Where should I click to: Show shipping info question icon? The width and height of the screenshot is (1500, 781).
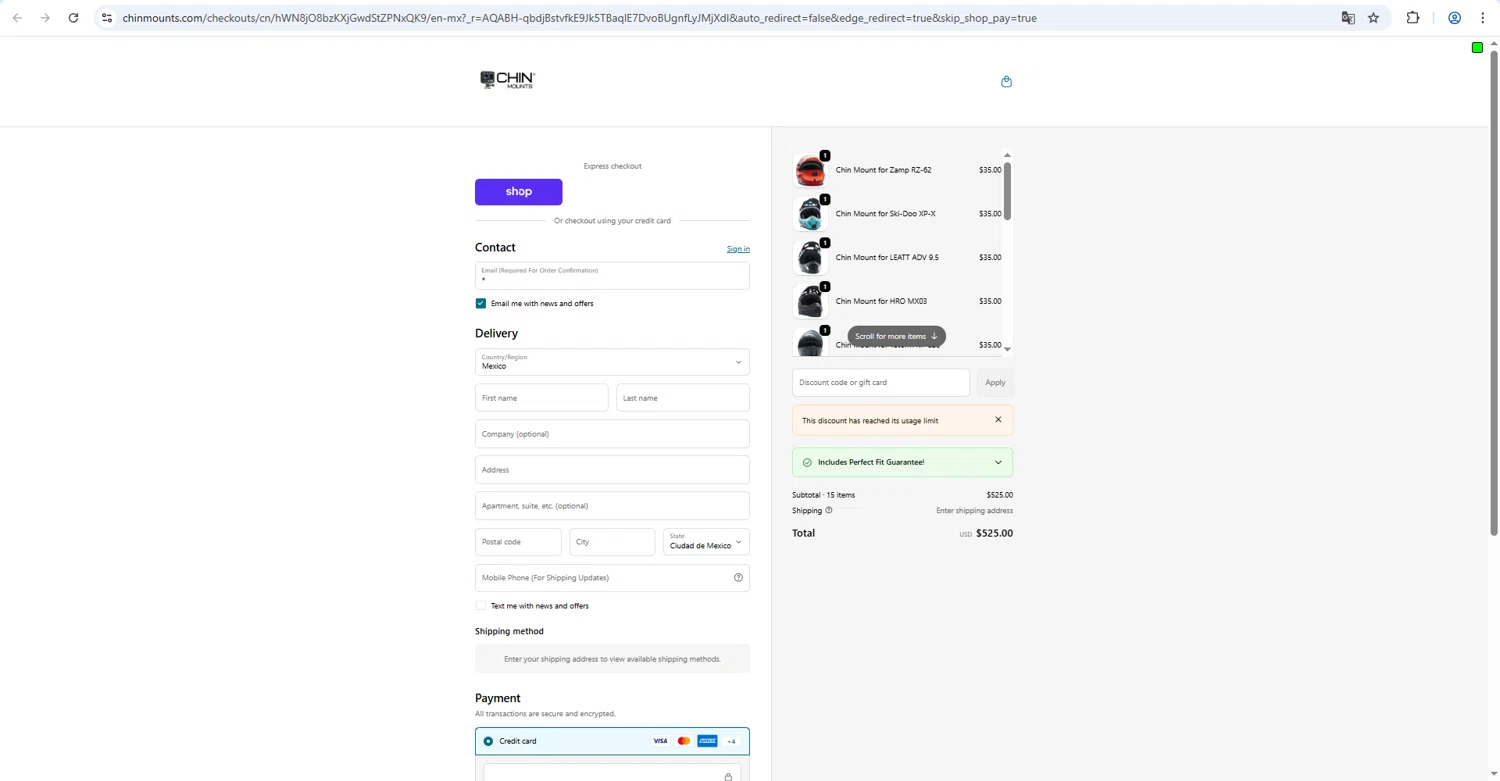[x=828, y=510]
